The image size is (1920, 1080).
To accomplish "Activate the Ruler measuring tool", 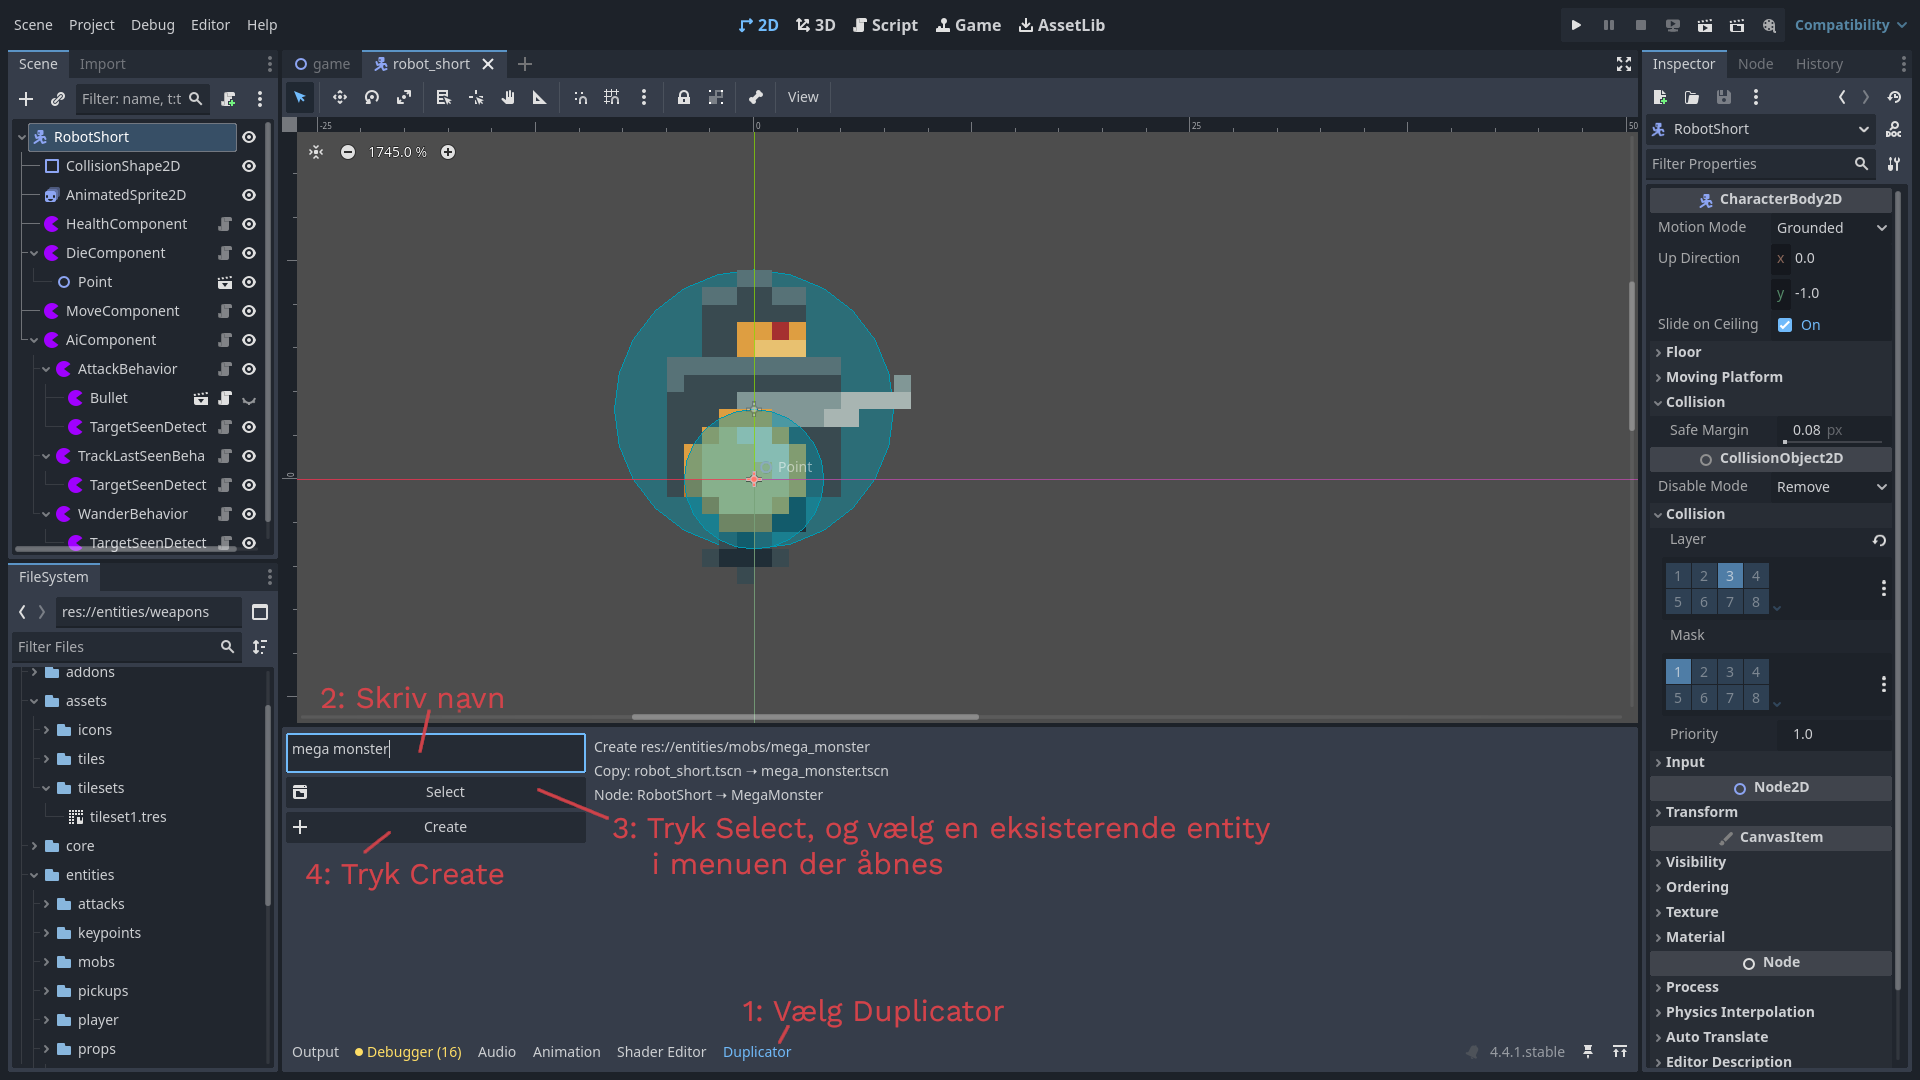I will tap(539, 97).
